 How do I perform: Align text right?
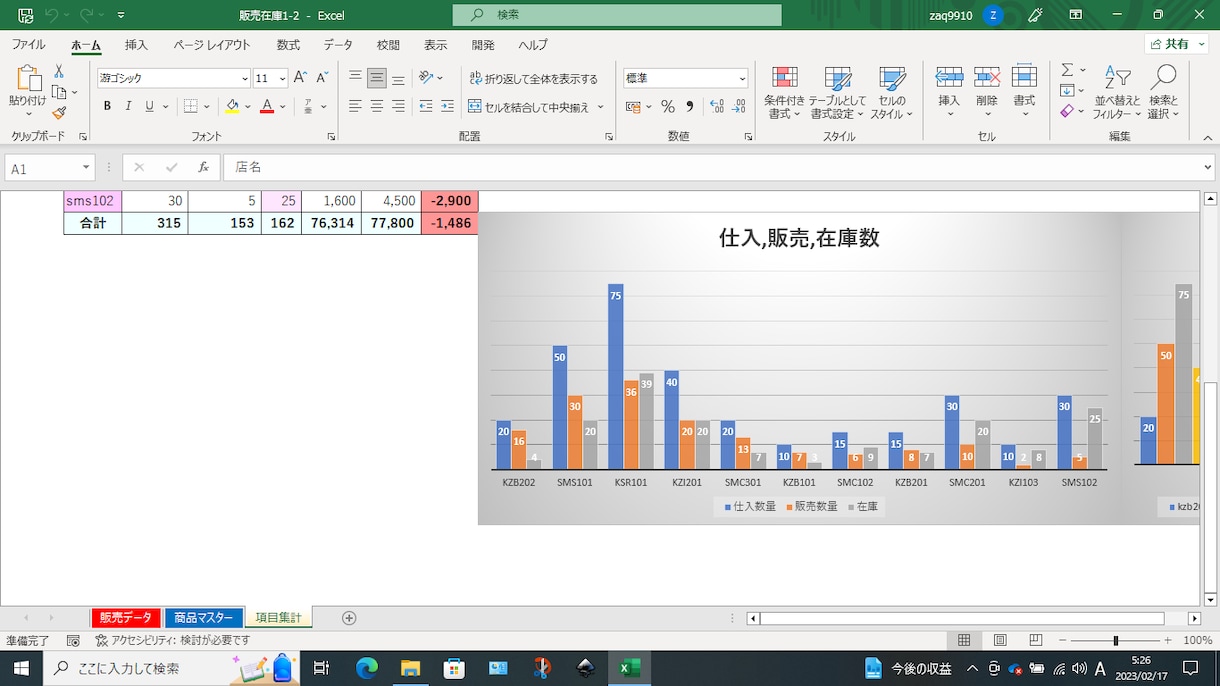[x=398, y=106]
